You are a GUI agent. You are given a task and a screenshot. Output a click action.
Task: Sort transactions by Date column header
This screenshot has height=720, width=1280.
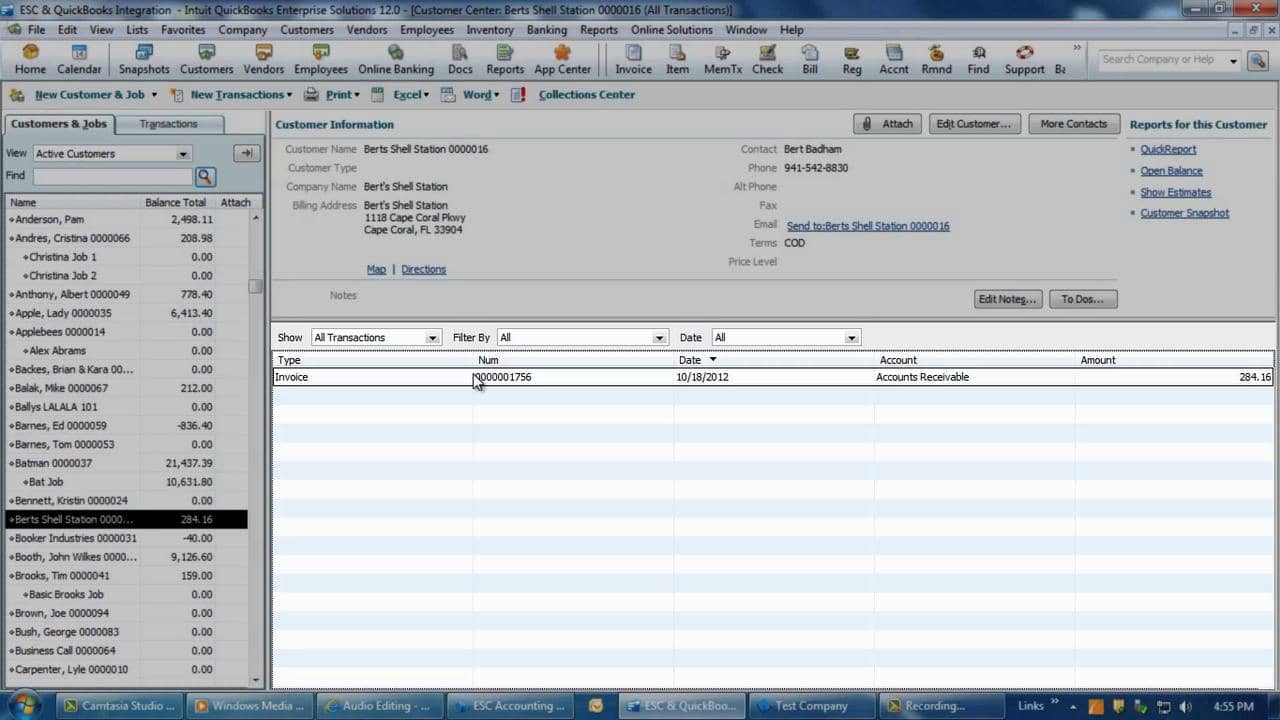click(x=774, y=360)
